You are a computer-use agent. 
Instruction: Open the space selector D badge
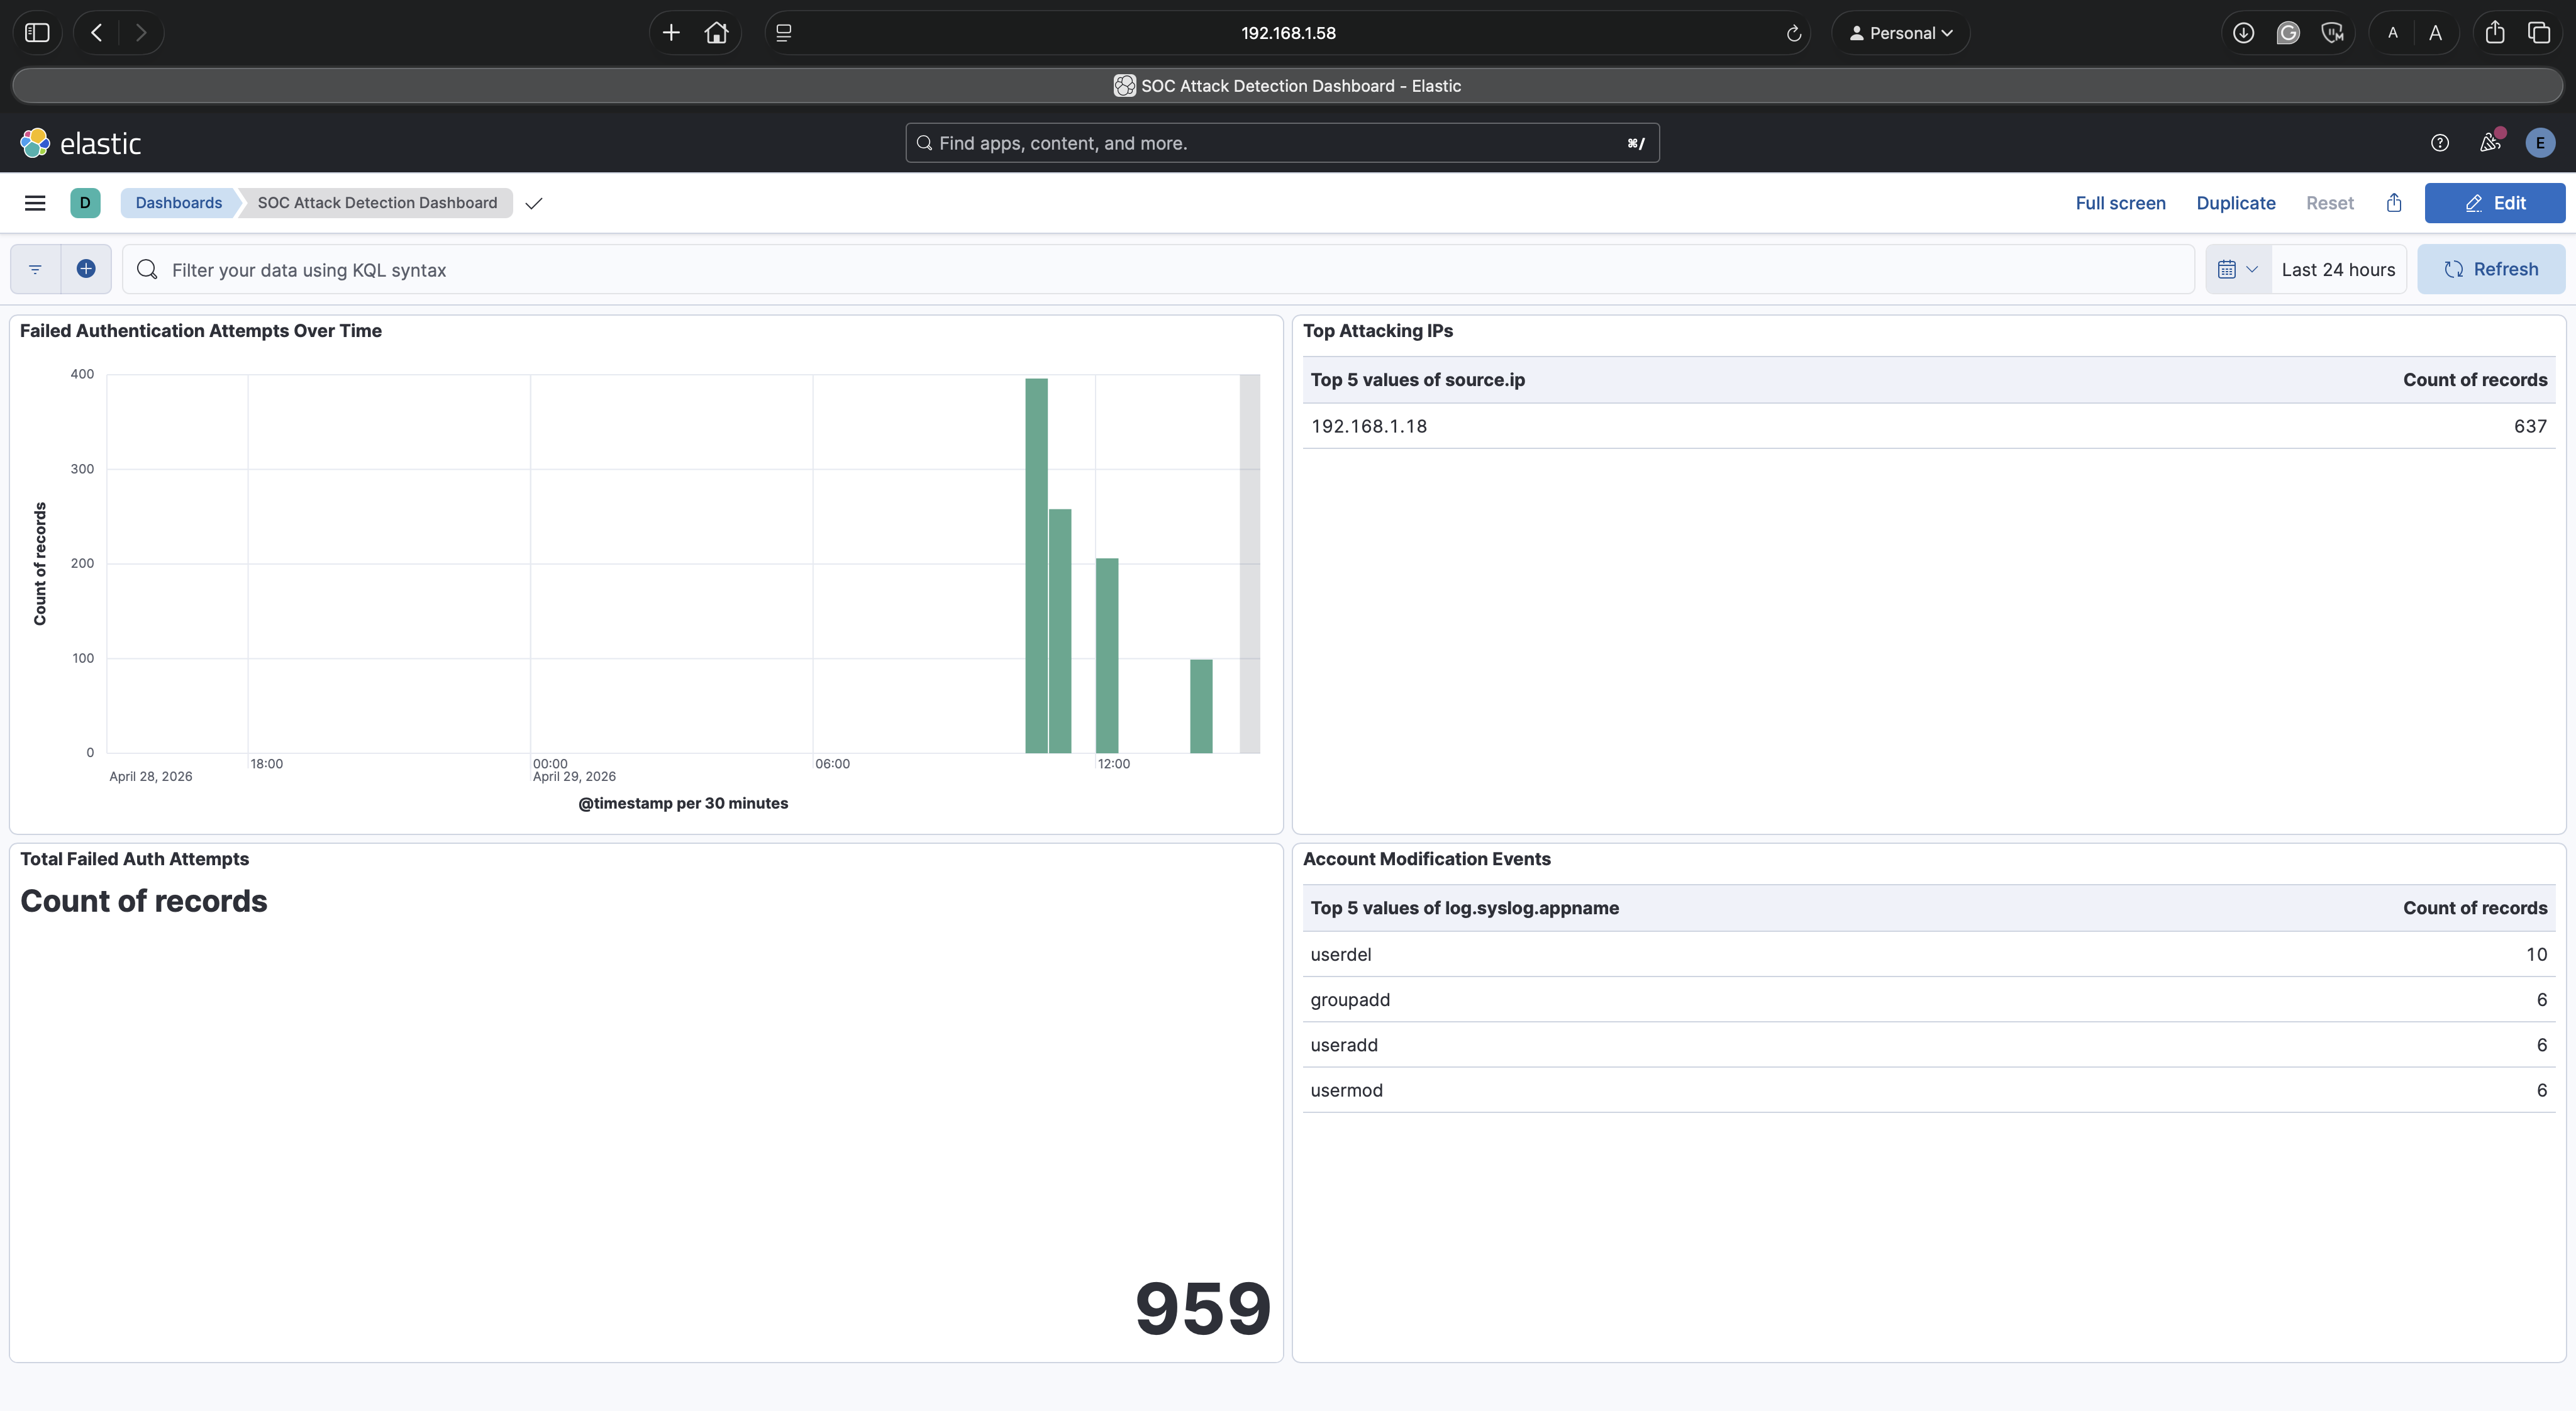tap(85, 203)
